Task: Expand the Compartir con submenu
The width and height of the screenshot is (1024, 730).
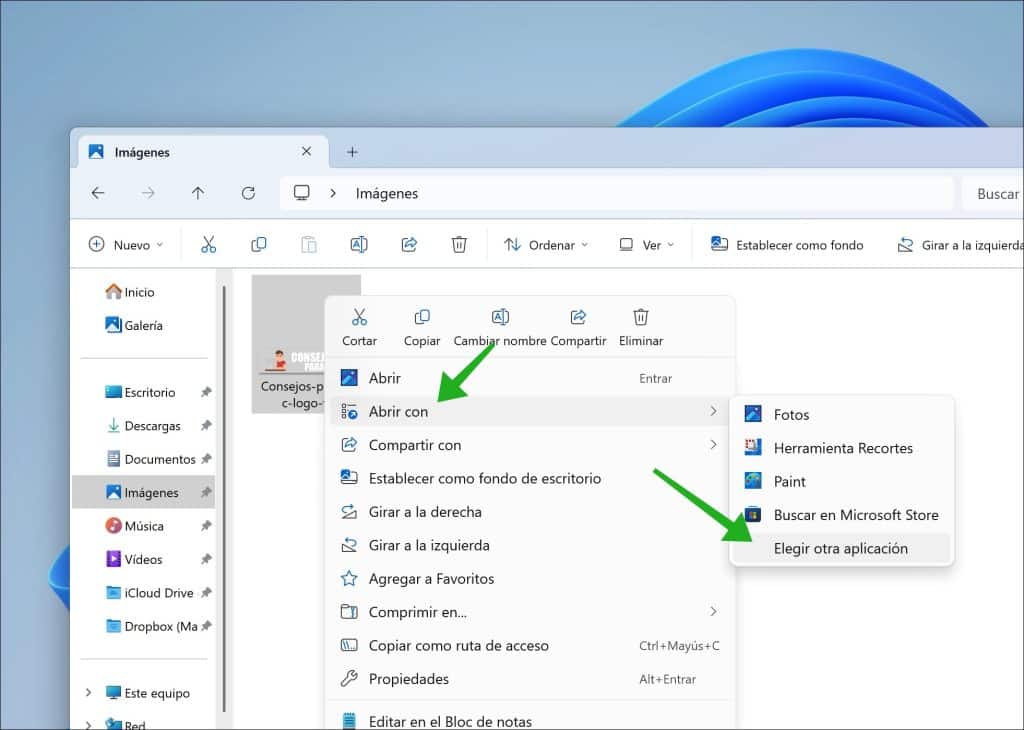Action: click(713, 445)
